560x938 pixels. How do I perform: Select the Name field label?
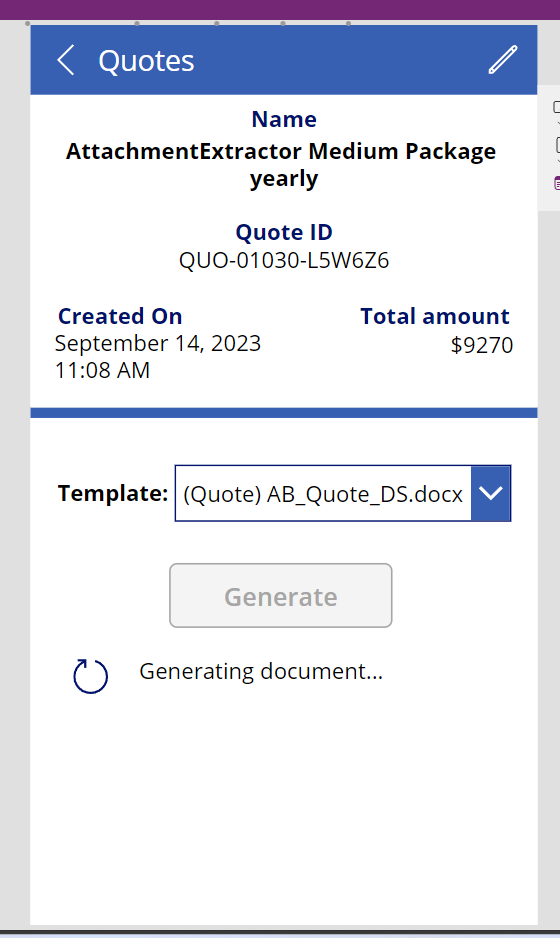(x=284, y=119)
